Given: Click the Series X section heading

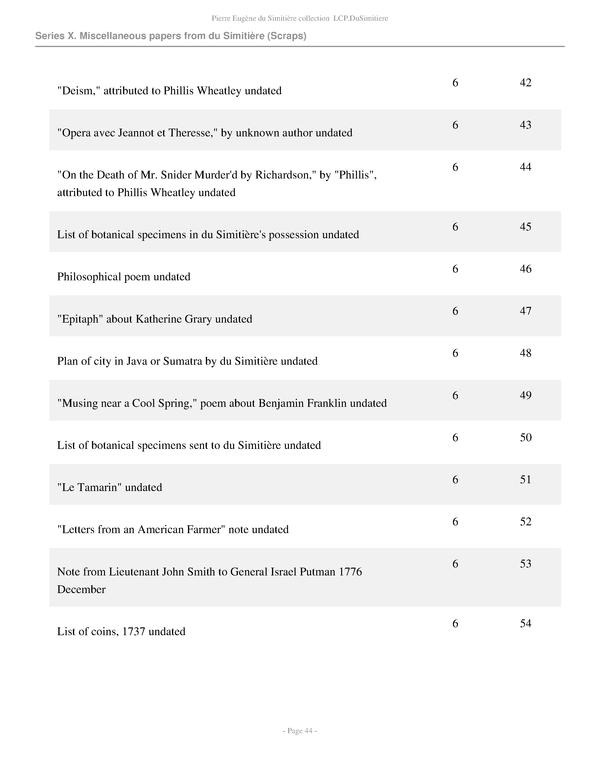Looking at the screenshot, I should 170,36.
